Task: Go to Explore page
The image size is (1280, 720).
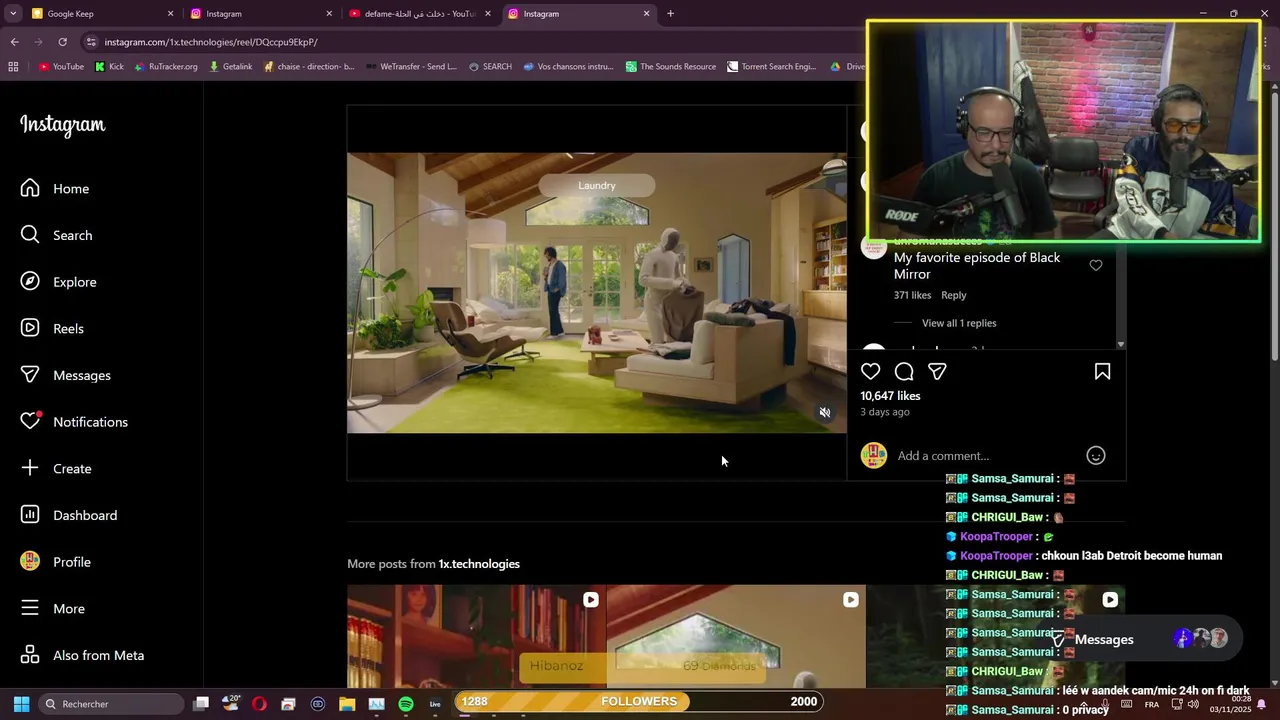Action: point(59,282)
